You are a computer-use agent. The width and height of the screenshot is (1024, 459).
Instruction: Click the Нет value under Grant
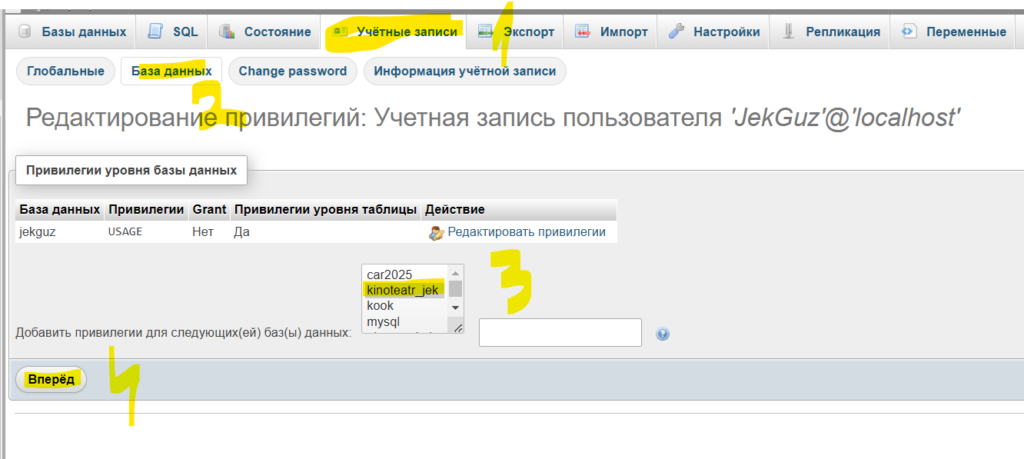click(202, 232)
